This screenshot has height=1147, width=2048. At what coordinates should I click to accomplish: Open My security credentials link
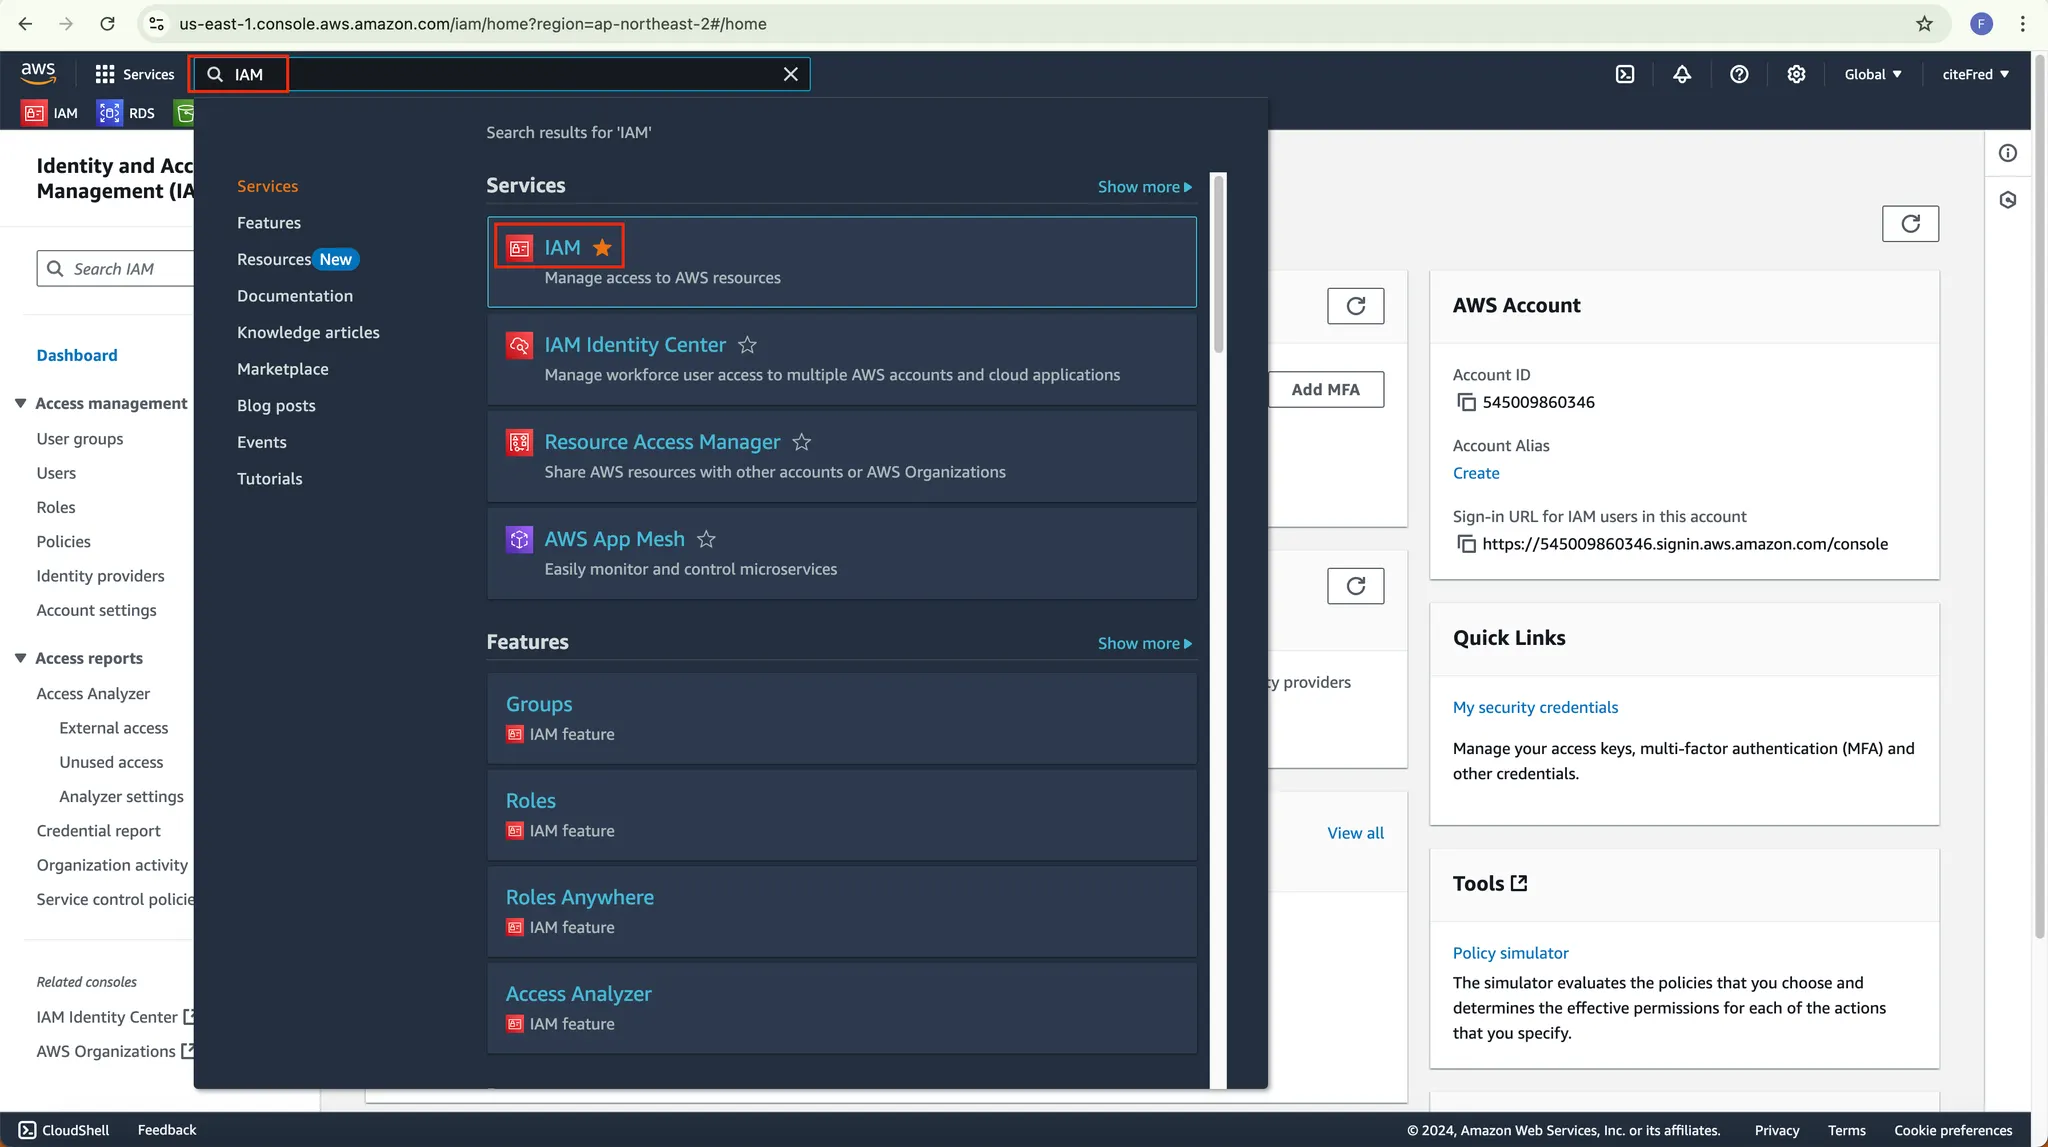click(1535, 707)
